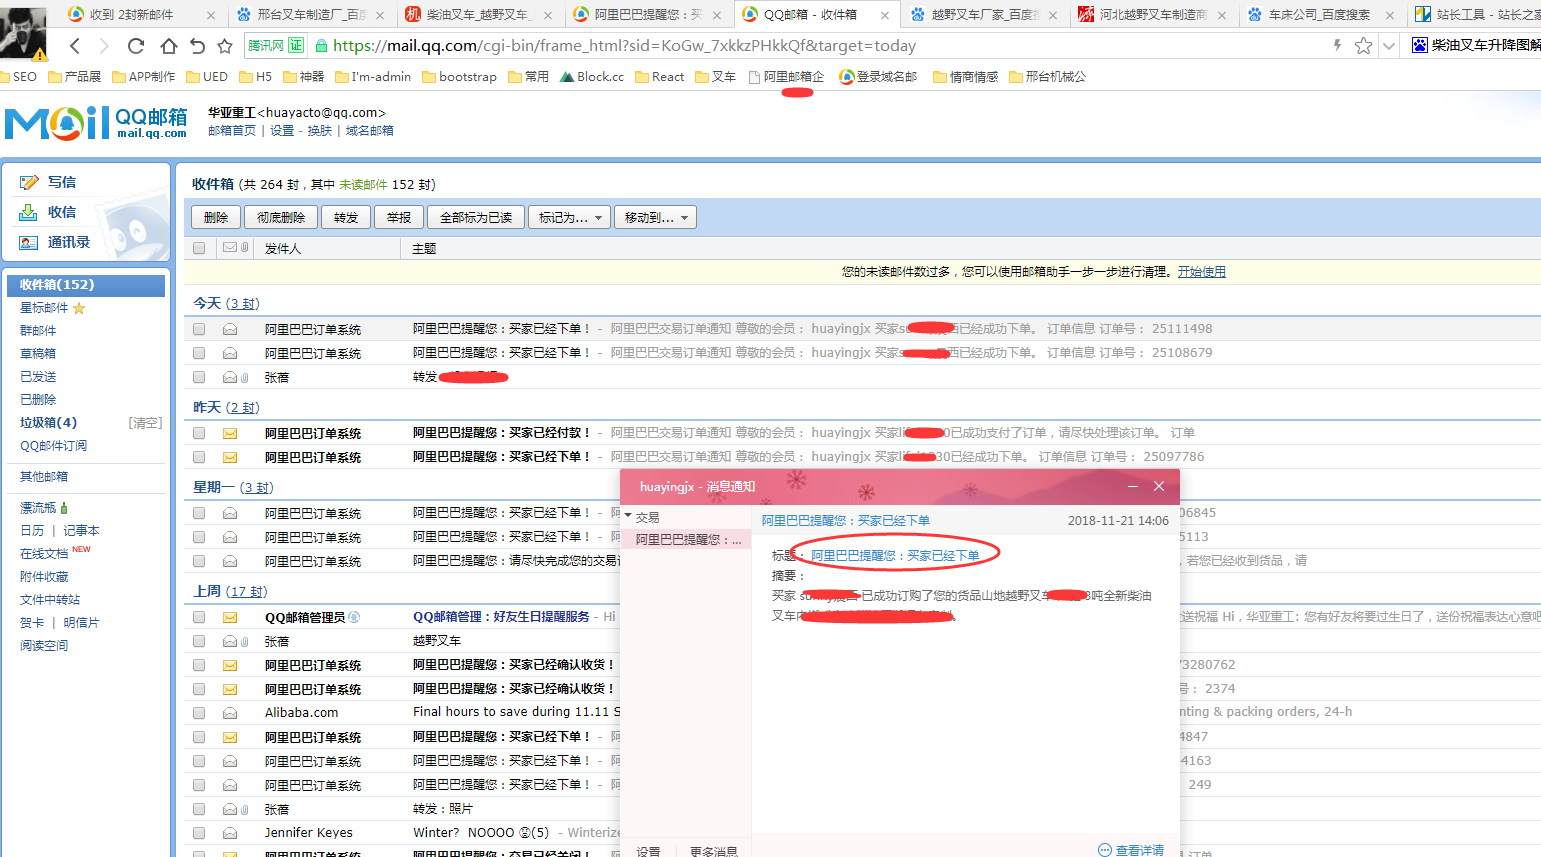This screenshot has height=857, width=1541.
Task: Click the verified badge beside QQ邮箱管理员
Action: click(354, 617)
